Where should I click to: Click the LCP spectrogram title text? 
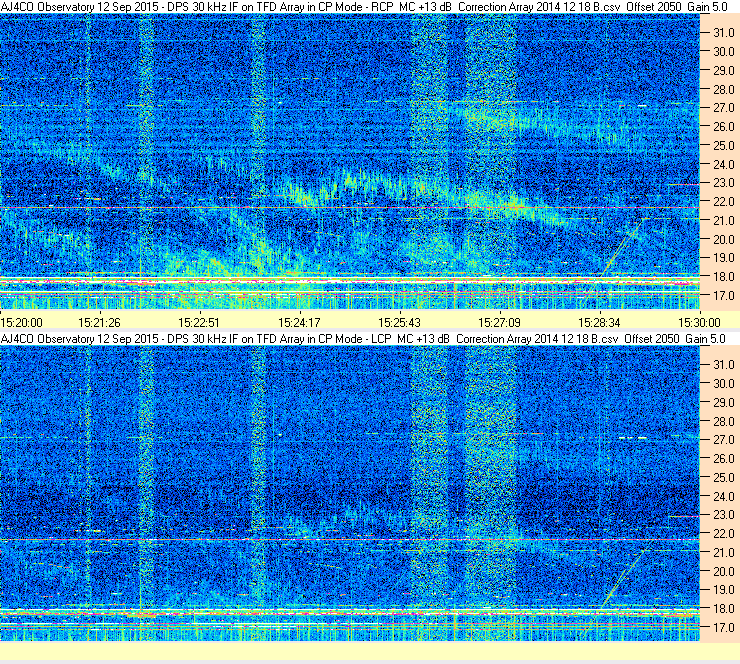click(363, 339)
